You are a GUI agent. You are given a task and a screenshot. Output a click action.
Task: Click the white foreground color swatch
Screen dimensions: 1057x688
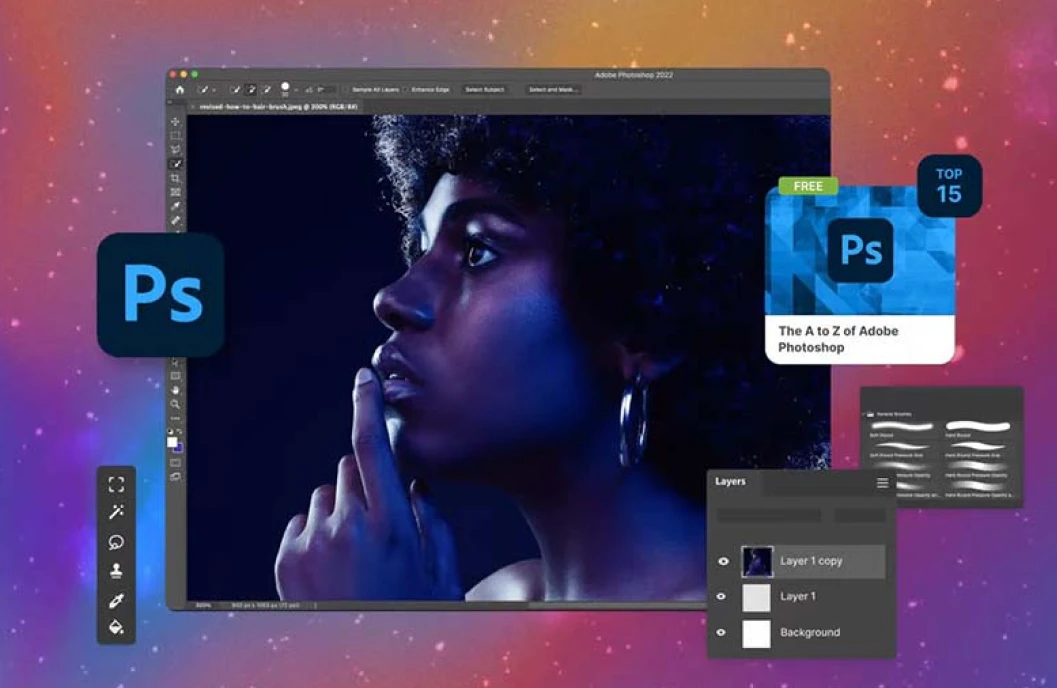pyautogui.click(x=172, y=442)
